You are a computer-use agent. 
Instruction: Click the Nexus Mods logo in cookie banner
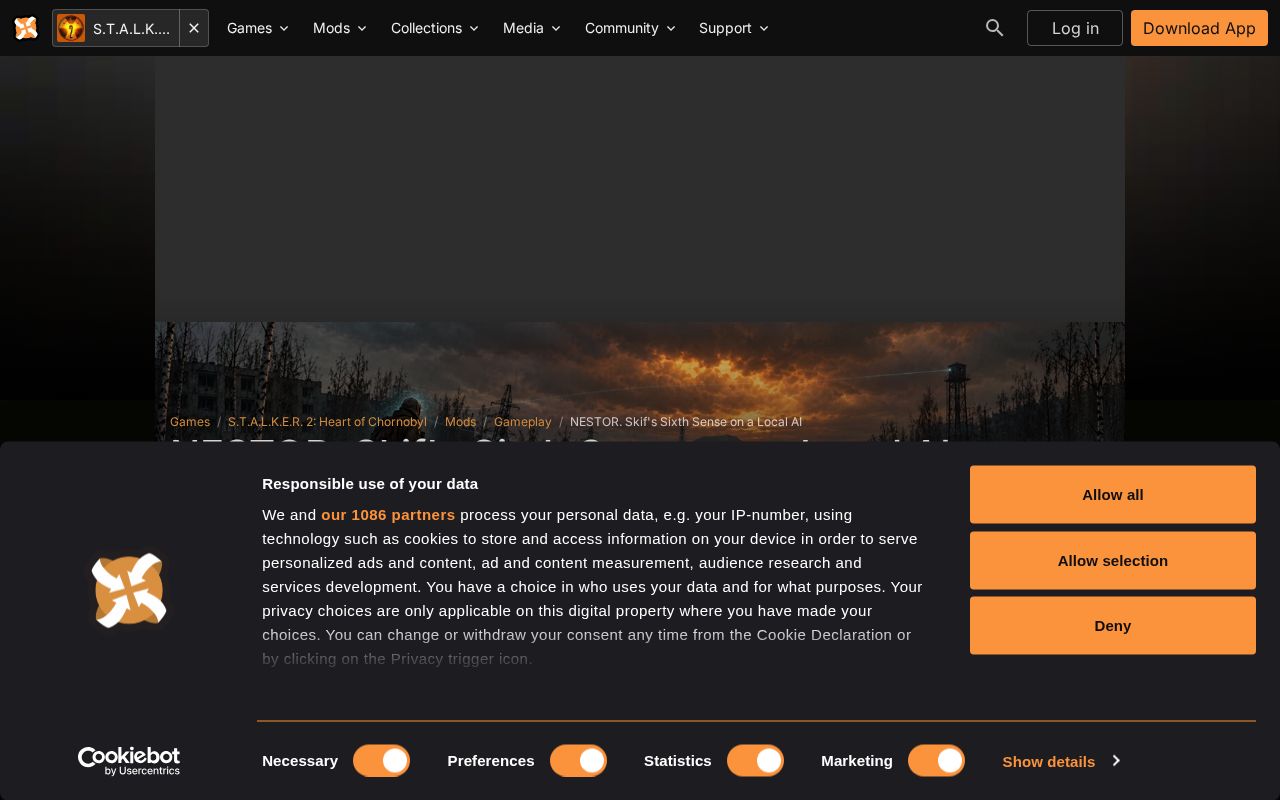tap(129, 590)
